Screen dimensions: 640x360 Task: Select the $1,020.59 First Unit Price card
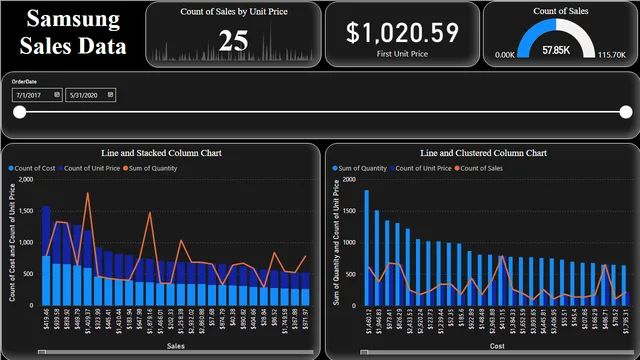click(402, 34)
